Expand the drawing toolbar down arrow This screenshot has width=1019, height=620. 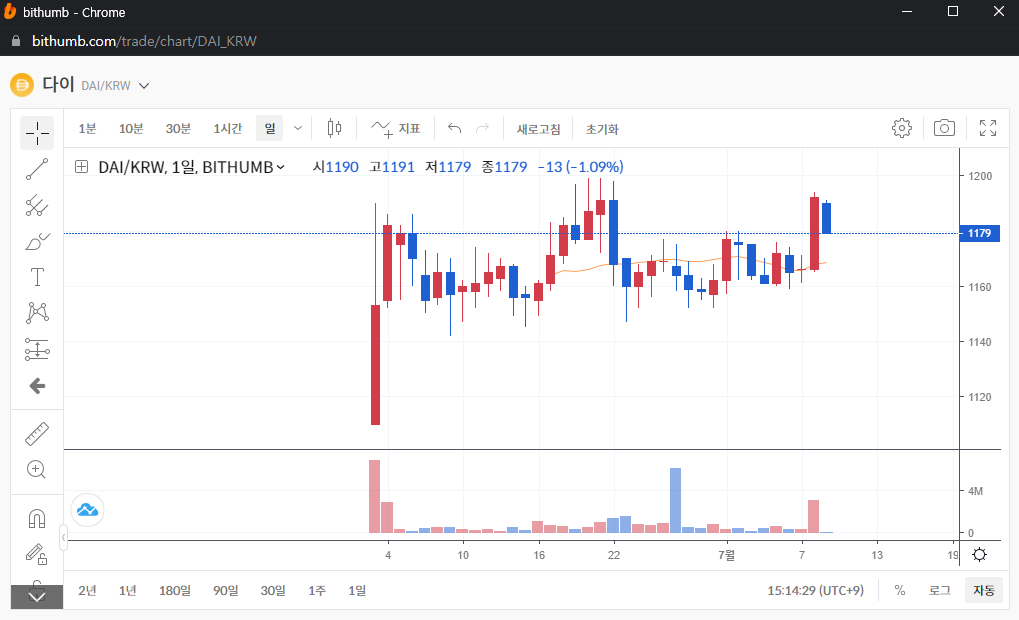[37, 597]
